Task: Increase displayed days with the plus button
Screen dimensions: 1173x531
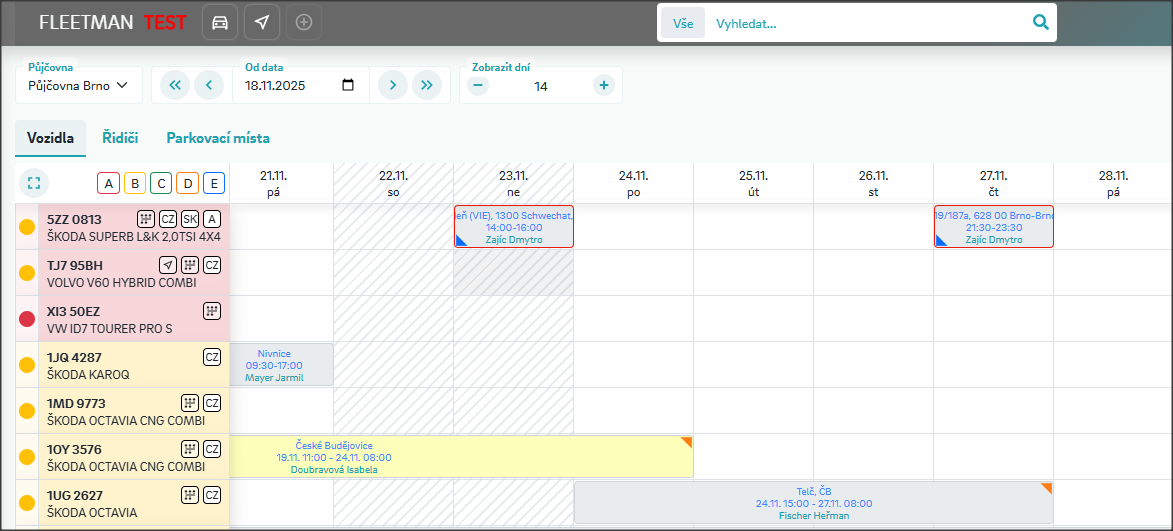Action: [603, 85]
